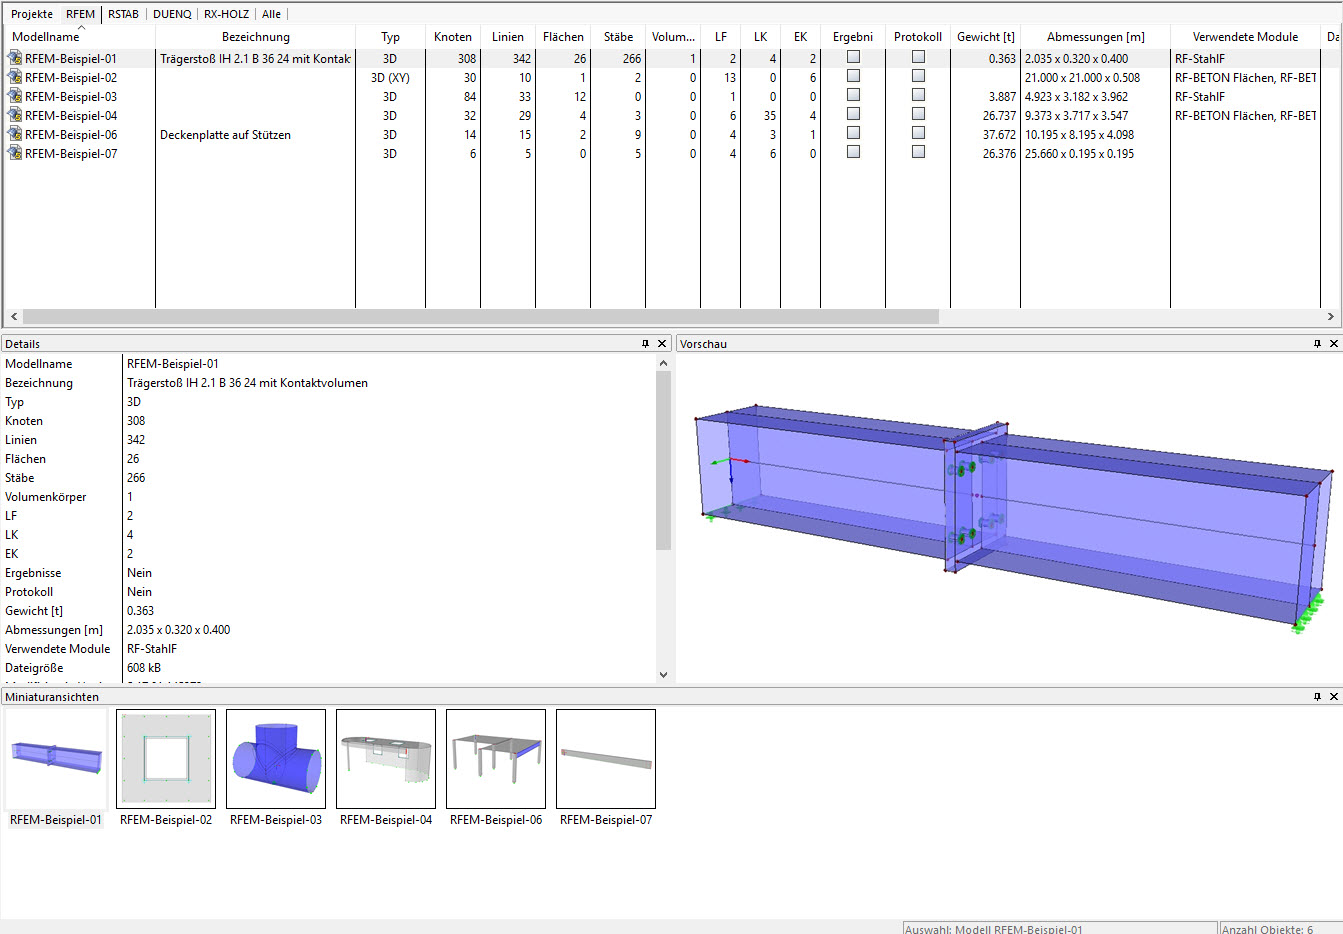The image size is (1343, 934).
Task: Toggle Ergebnisse checkbox for RFEM-Beispiel-01
Action: (x=853, y=57)
